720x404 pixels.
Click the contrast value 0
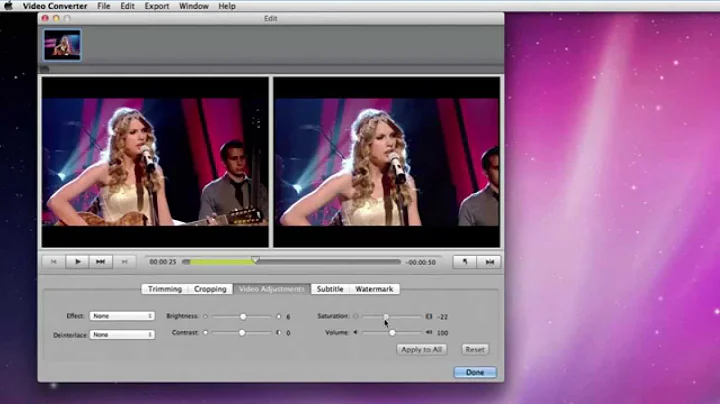click(288, 333)
